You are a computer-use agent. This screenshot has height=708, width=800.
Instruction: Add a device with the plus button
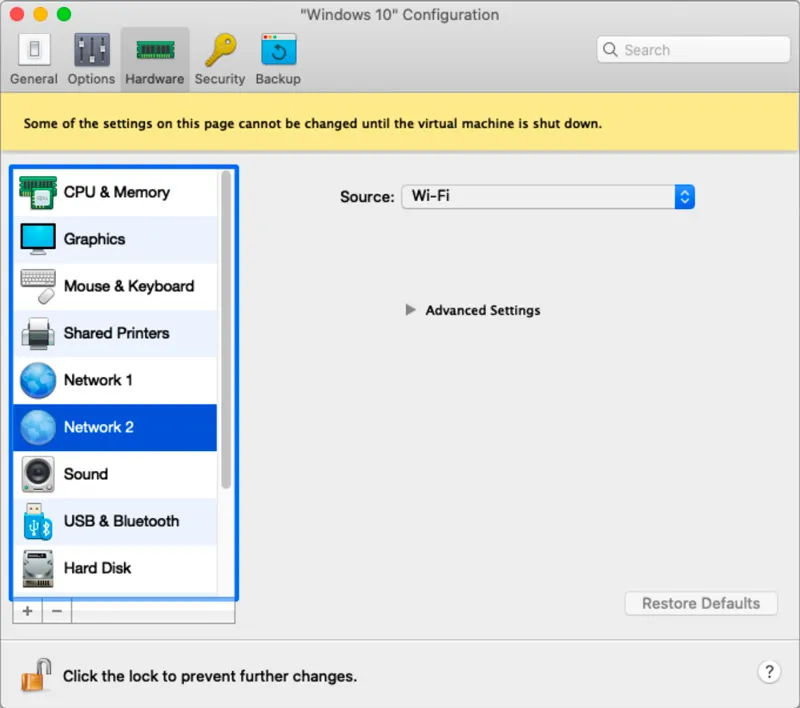tap(28, 611)
